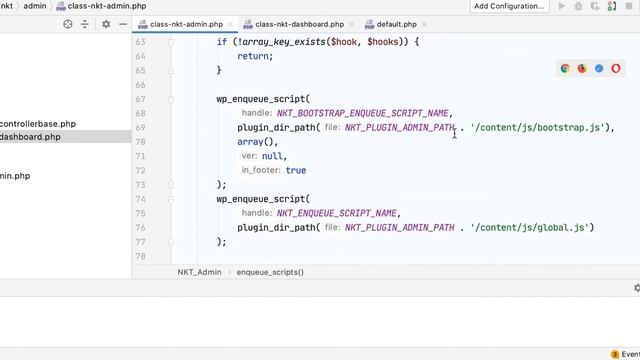Click return keyword on line 64

(x=253, y=56)
